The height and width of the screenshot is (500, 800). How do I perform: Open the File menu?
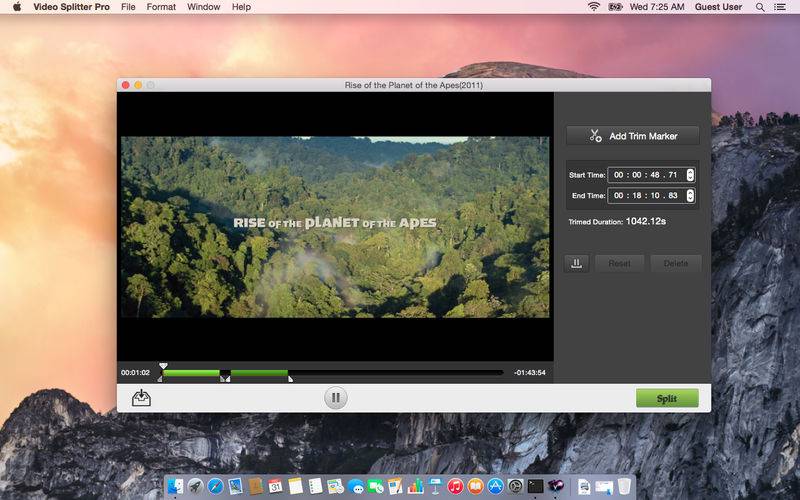click(x=128, y=7)
